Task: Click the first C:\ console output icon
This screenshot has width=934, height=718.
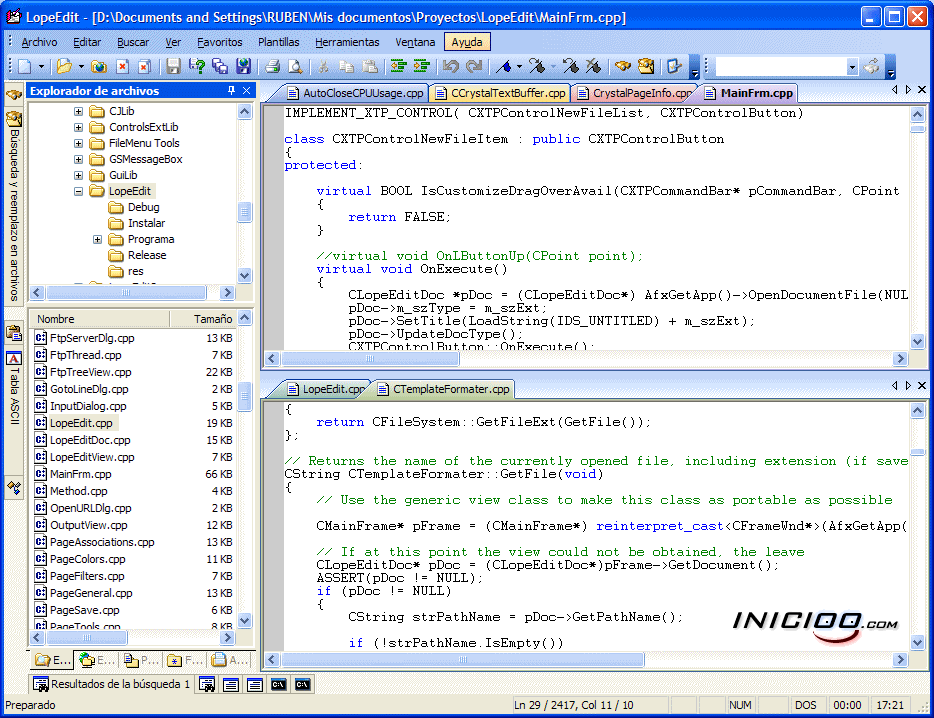Action: click(x=279, y=685)
